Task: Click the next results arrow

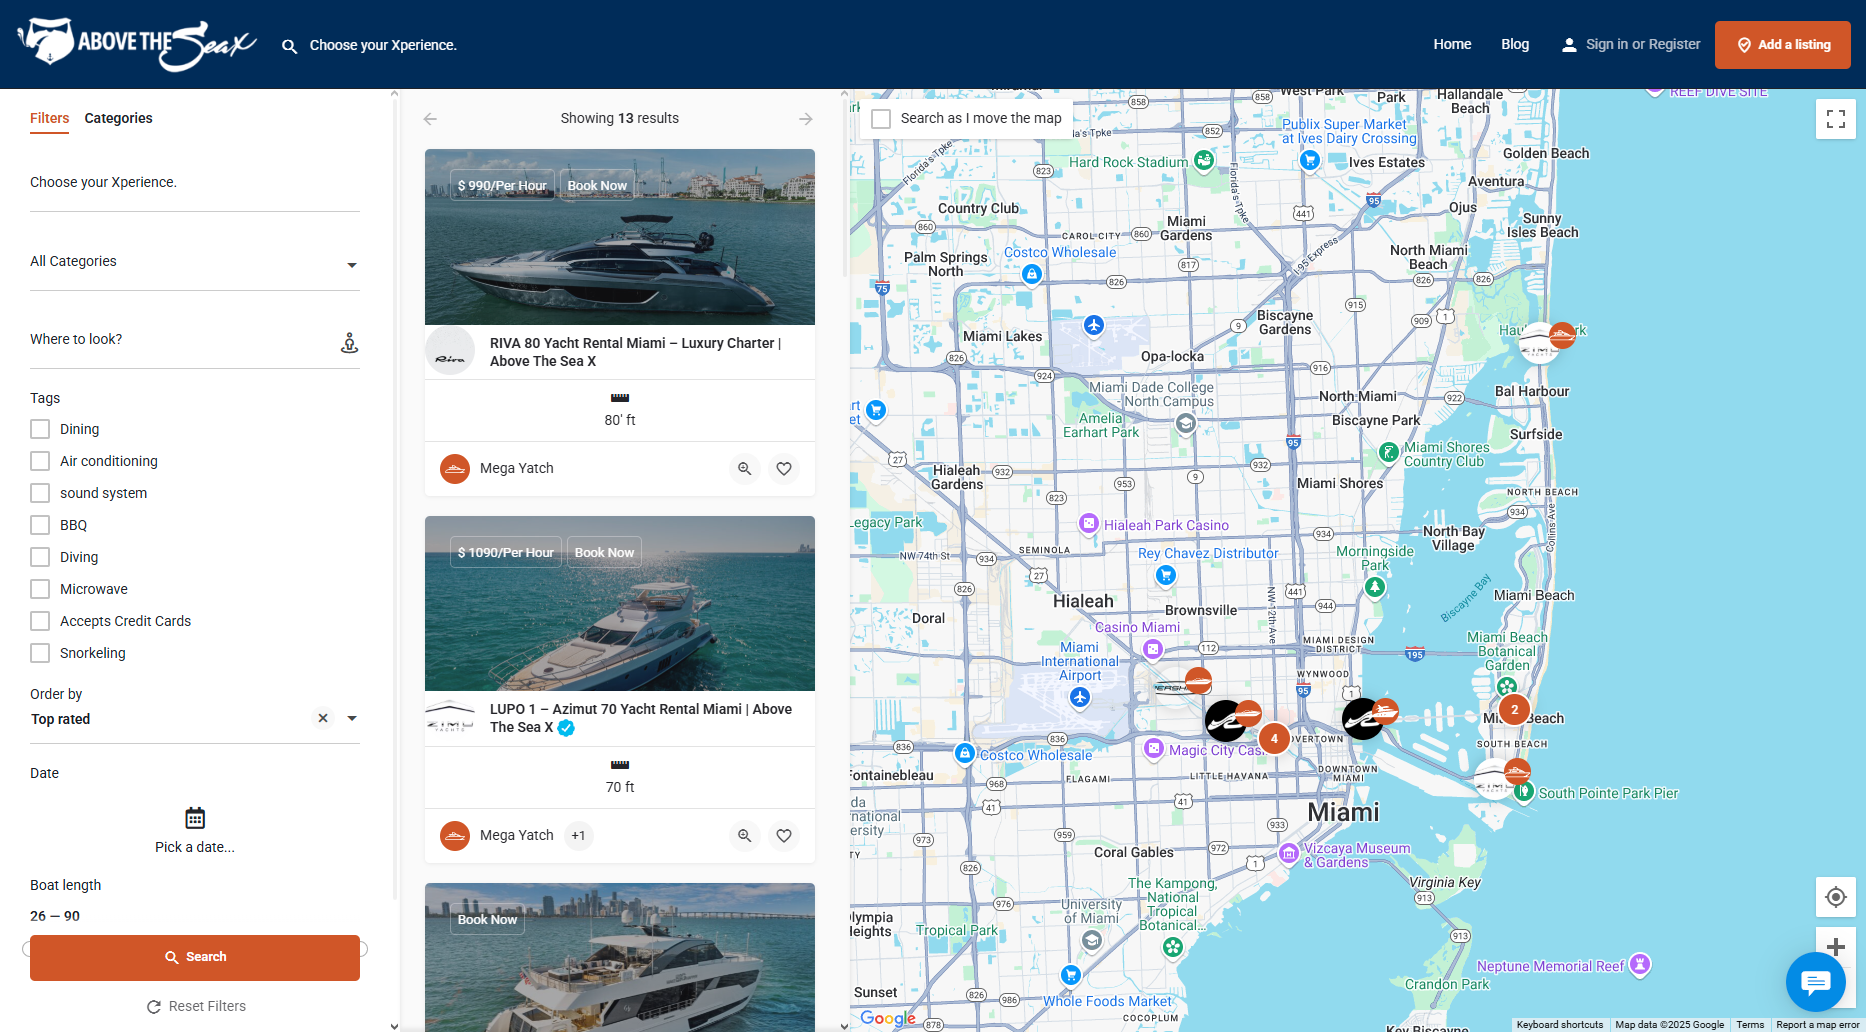Action: (806, 119)
